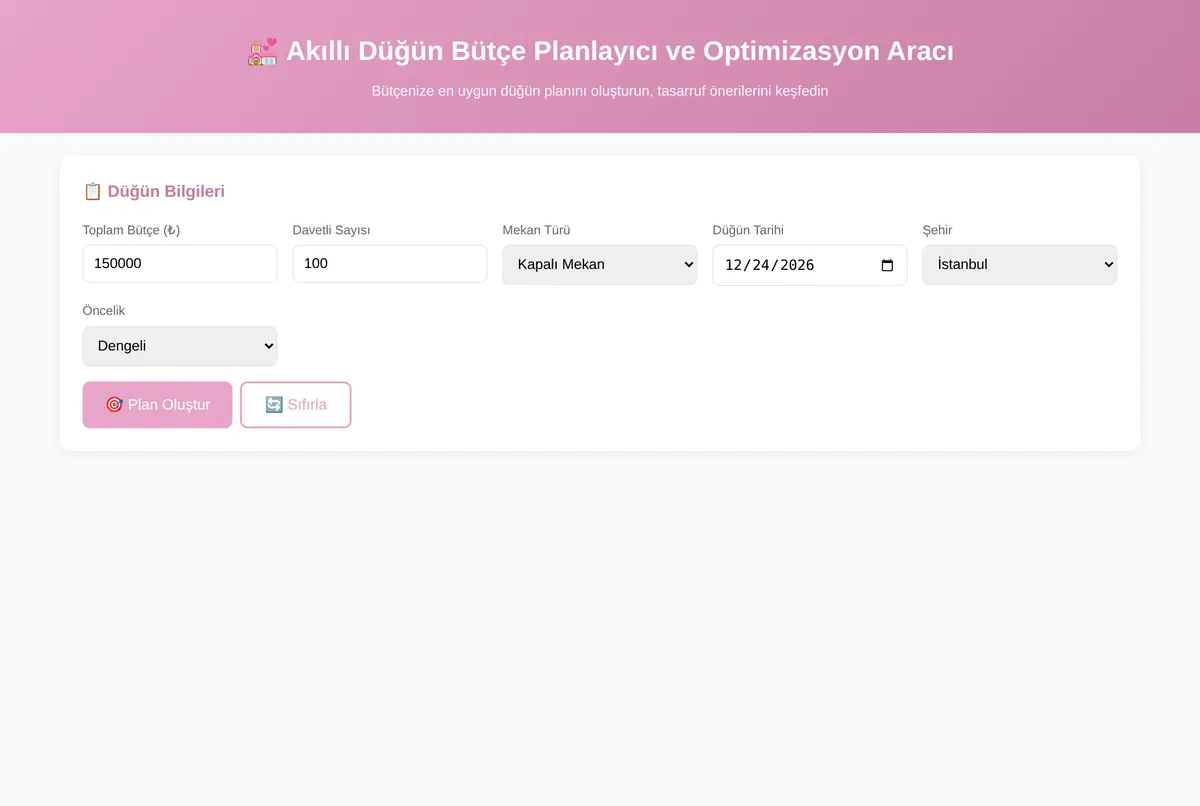The width and height of the screenshot is (1200, 806).
Task: Click the Toplam Bütçe (₺) label
Action: click(x=131, y=230)
